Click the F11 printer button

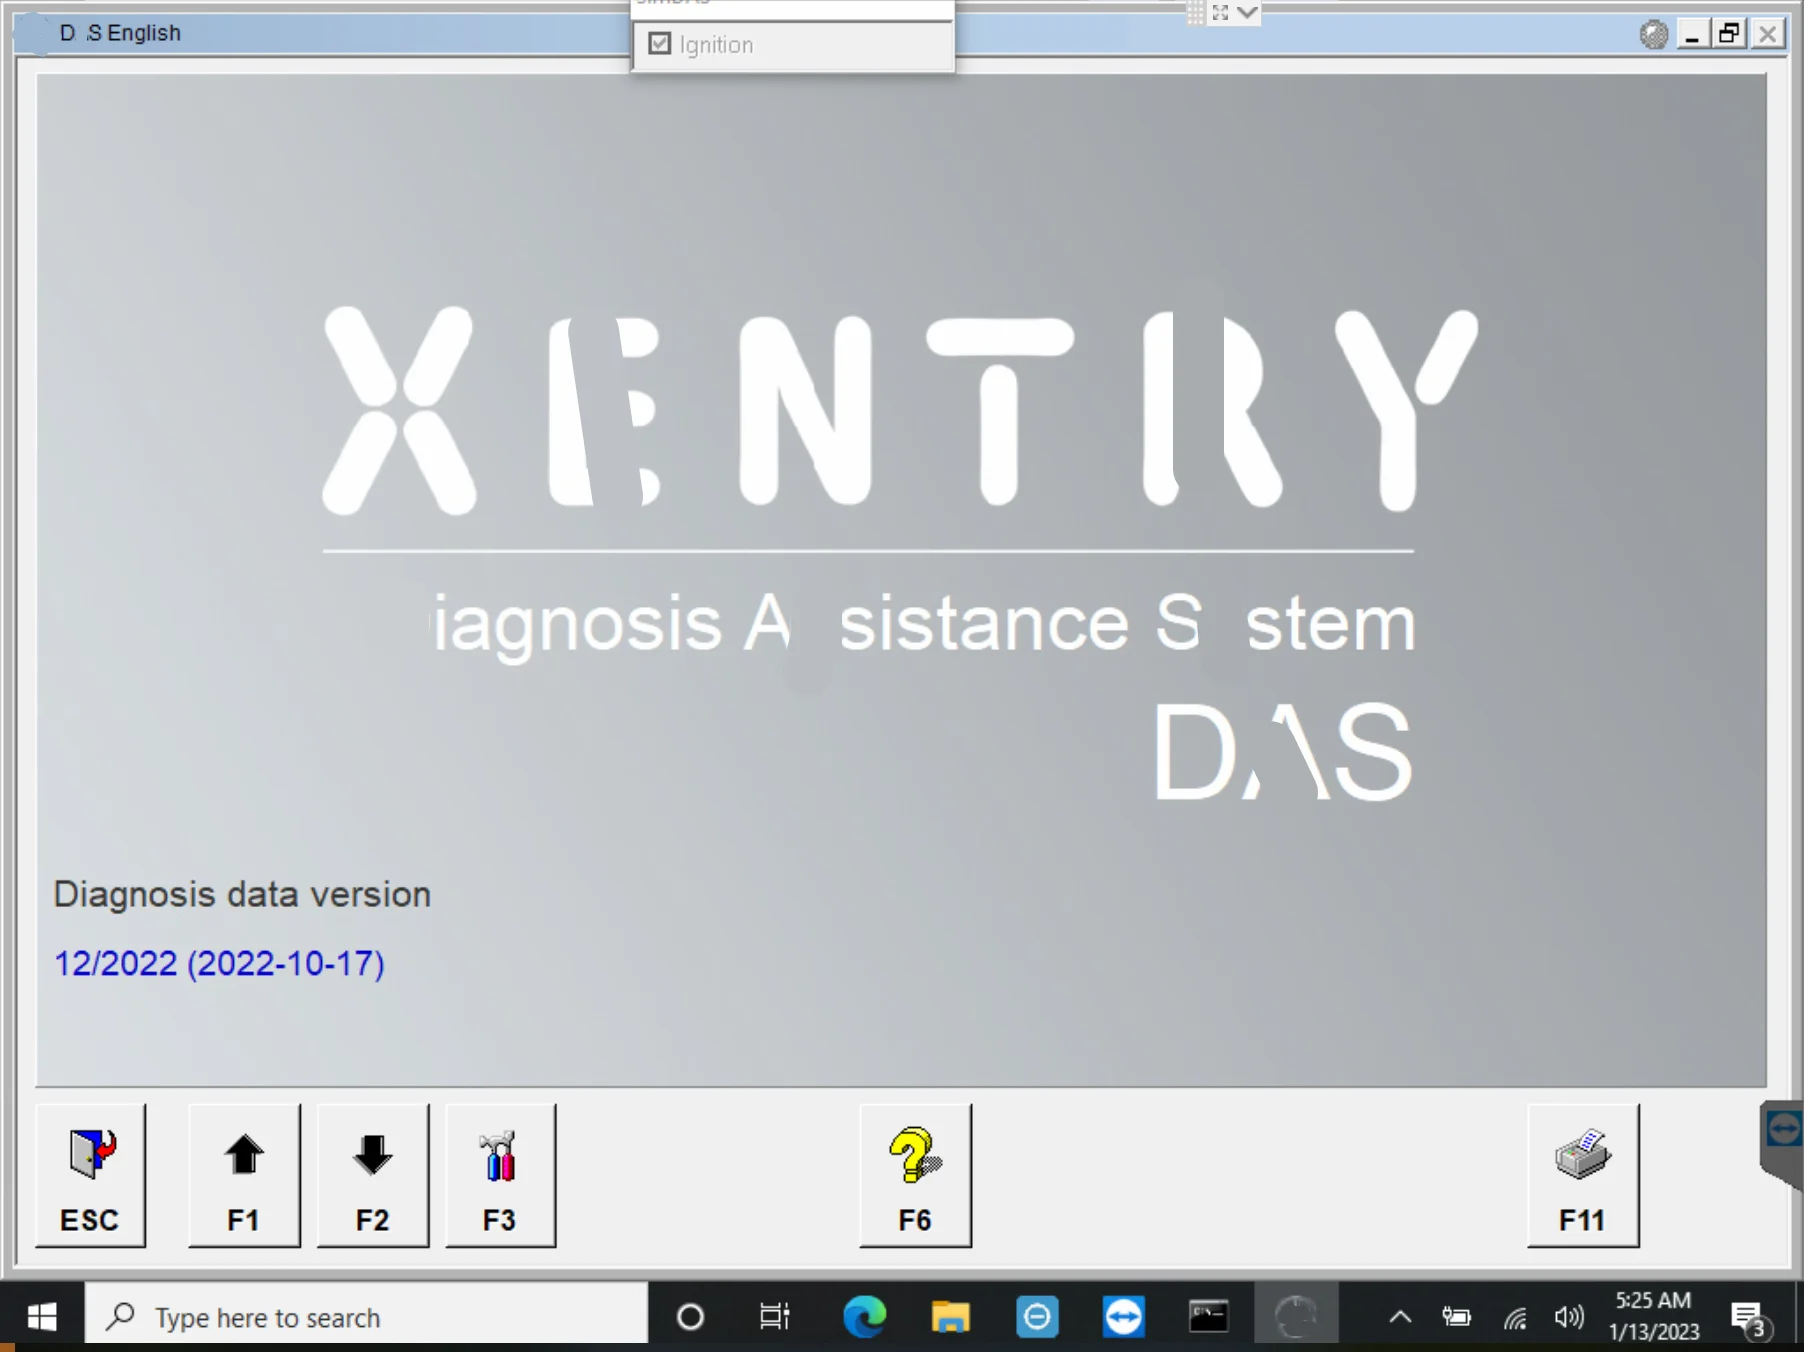click(1583, 1175)
